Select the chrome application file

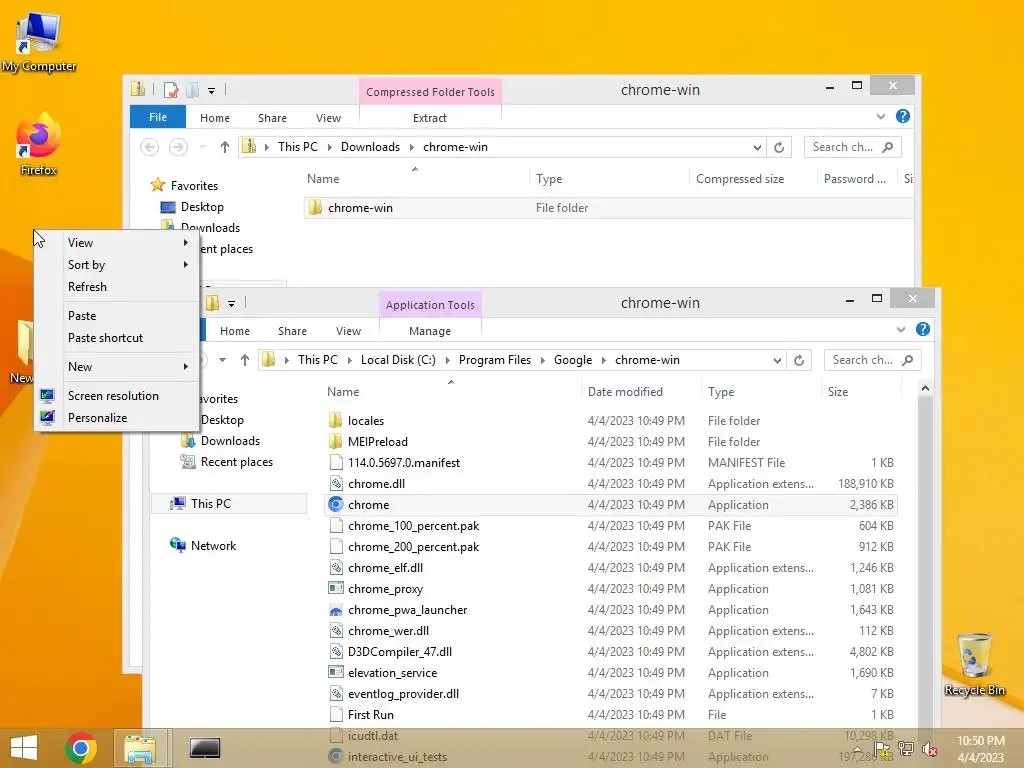(610, 505)
